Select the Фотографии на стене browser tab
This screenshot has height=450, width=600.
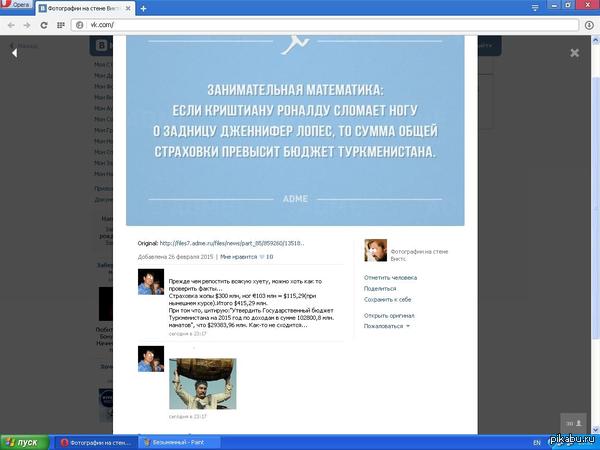pos(86,8)
